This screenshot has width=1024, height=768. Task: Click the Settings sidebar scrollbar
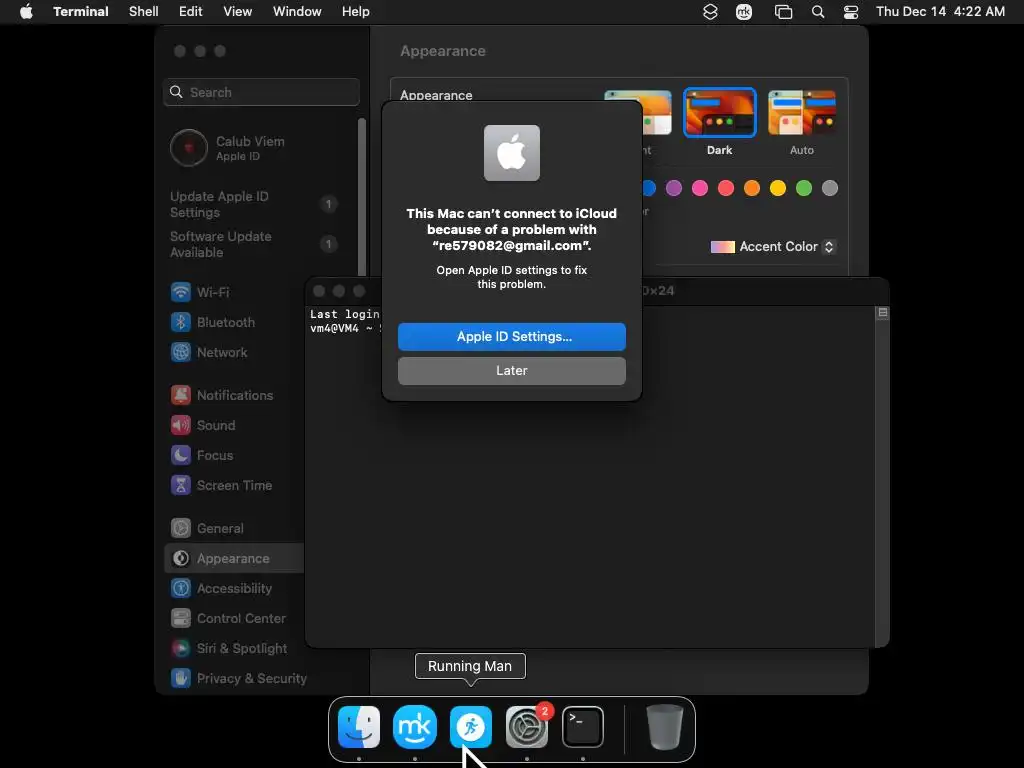362,197
